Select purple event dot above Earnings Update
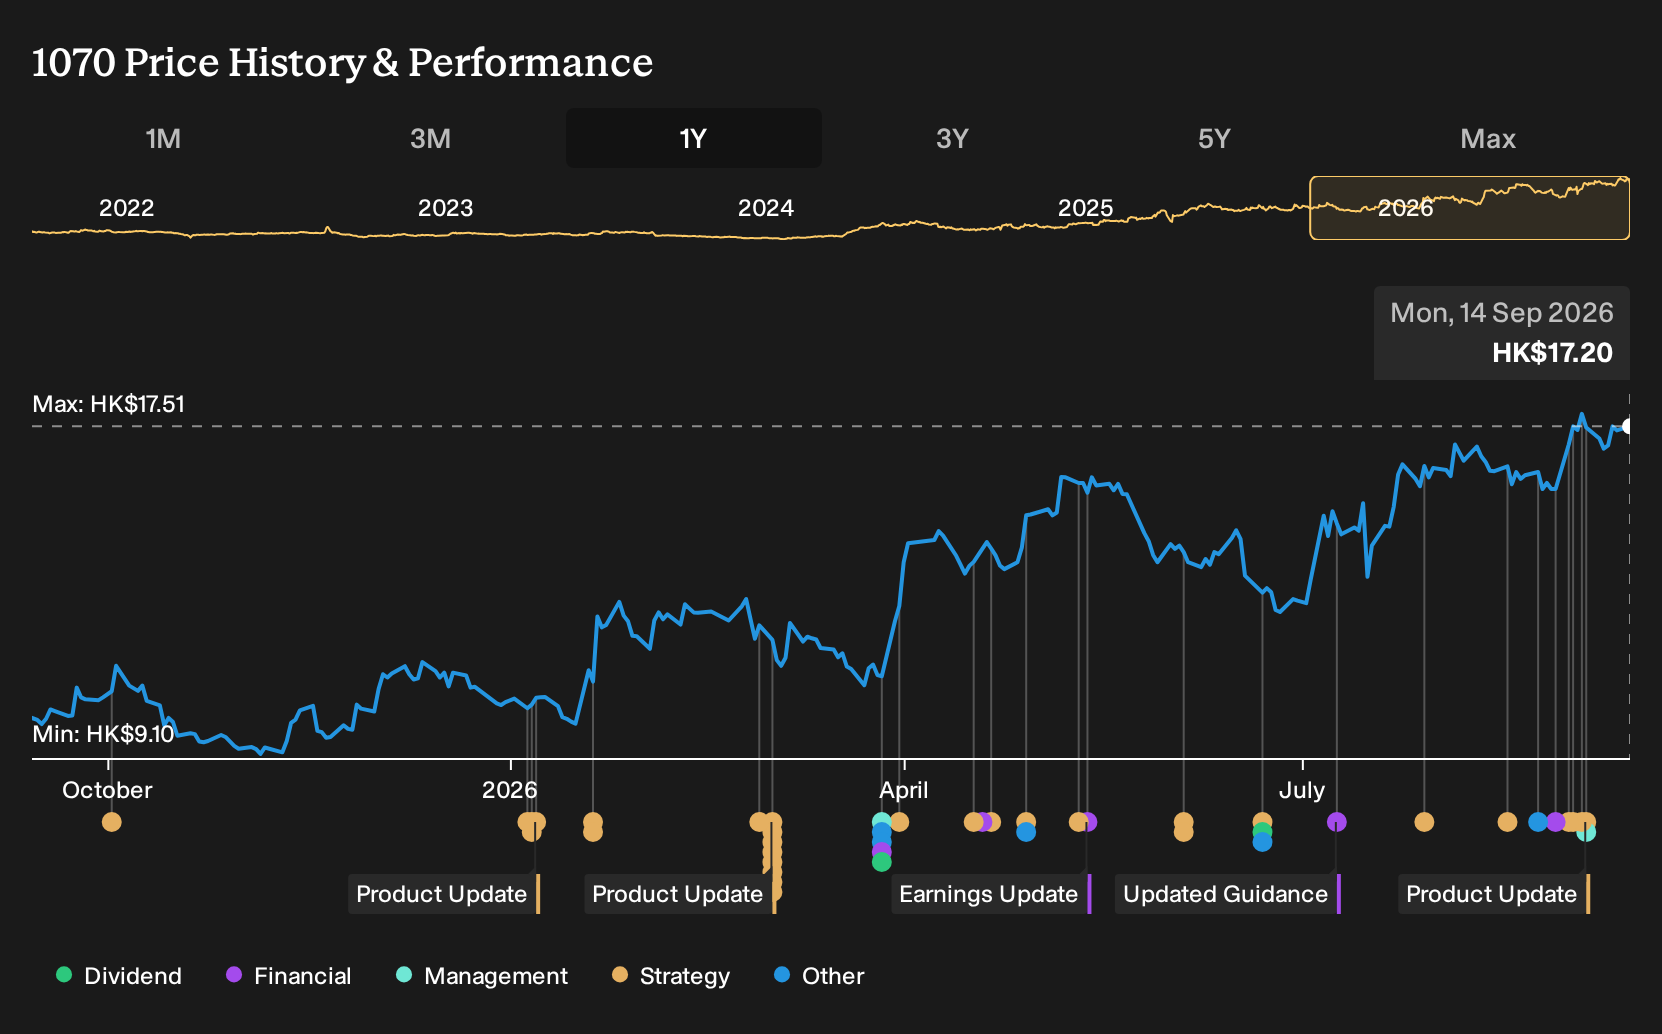 coord(1089,822)
